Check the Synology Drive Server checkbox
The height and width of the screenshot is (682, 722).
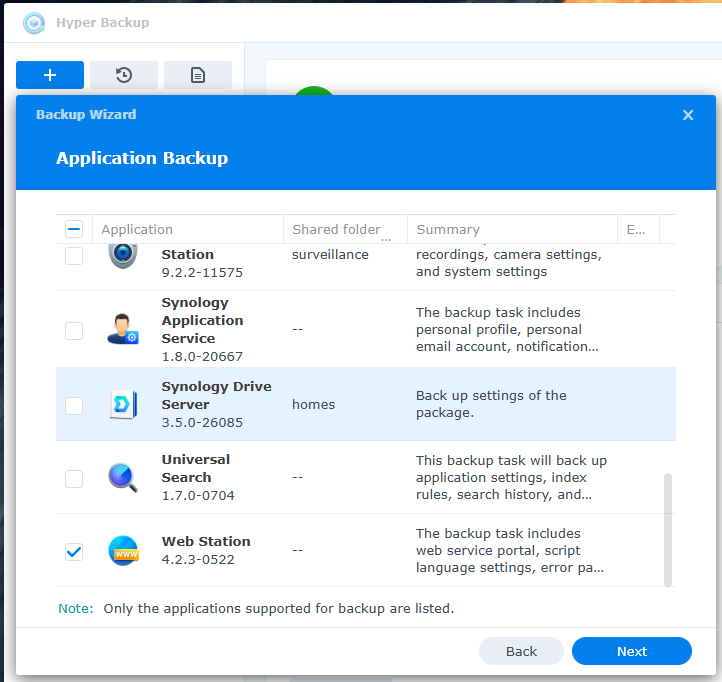[74, 406]
